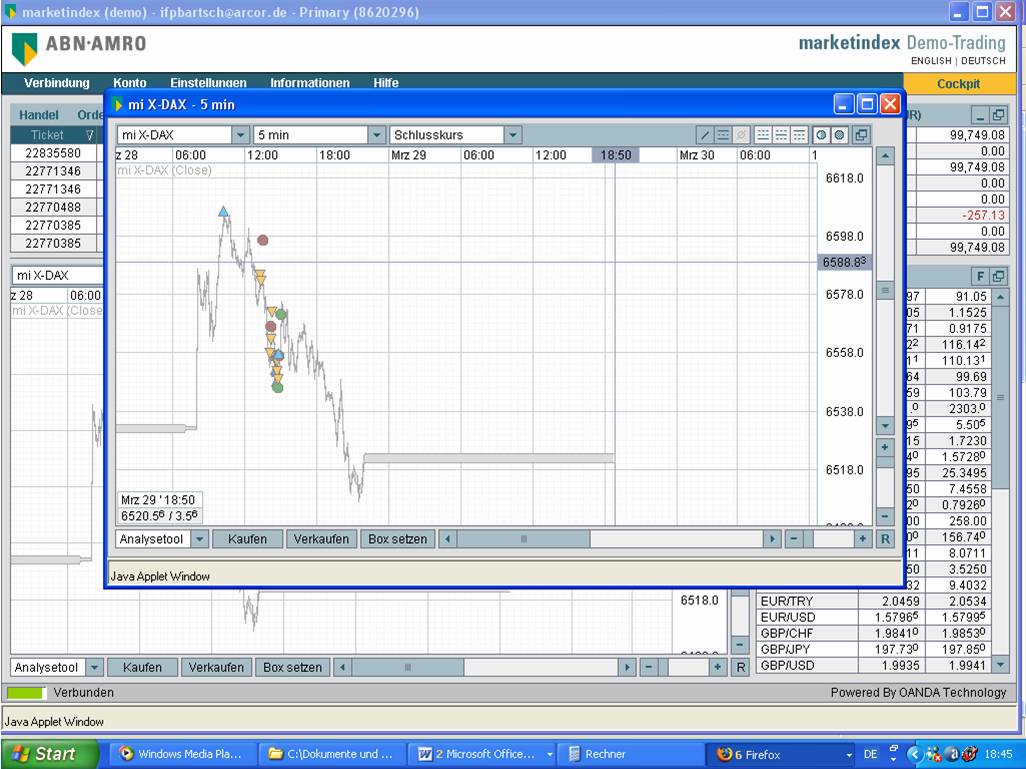The width and height of the screenshot is (1026, 769).
Task: Switch to the Cockpit tab
Action: click(x=959, y=84)
